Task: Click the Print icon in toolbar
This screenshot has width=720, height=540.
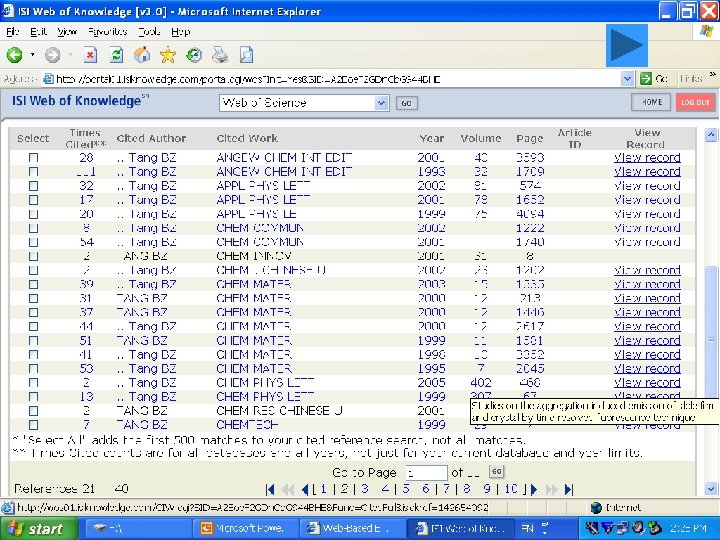Action: pos(220,55)
